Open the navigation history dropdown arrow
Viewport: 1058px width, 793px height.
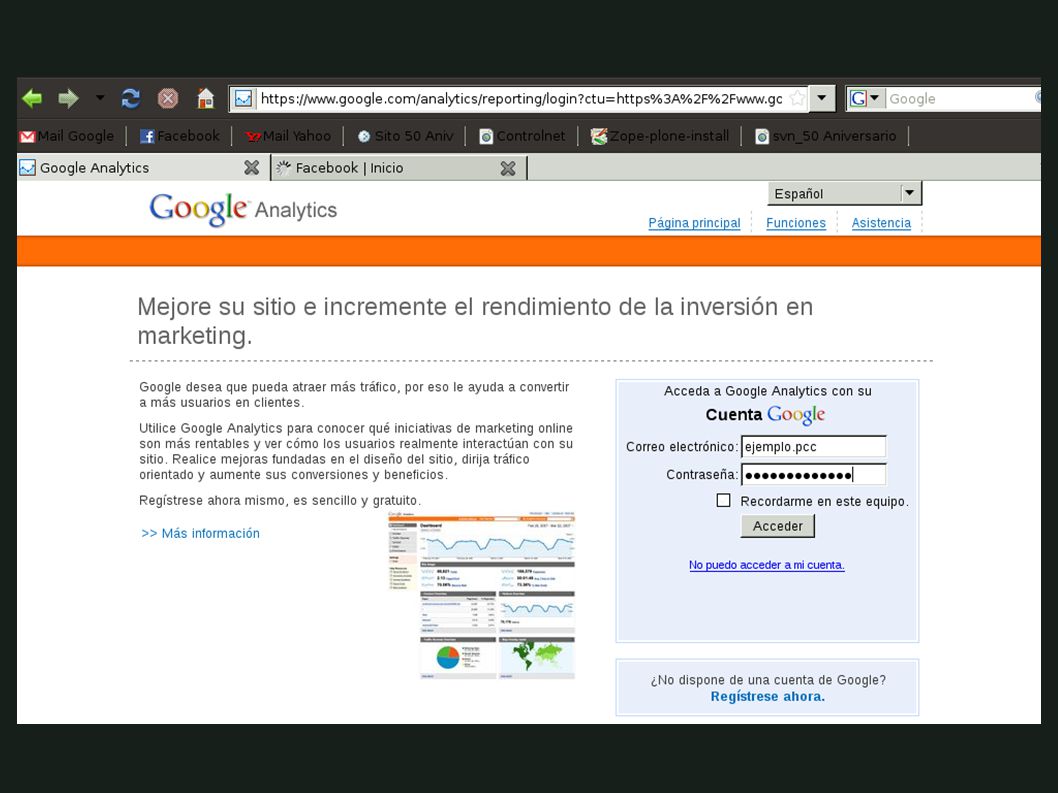pos(100,98)
